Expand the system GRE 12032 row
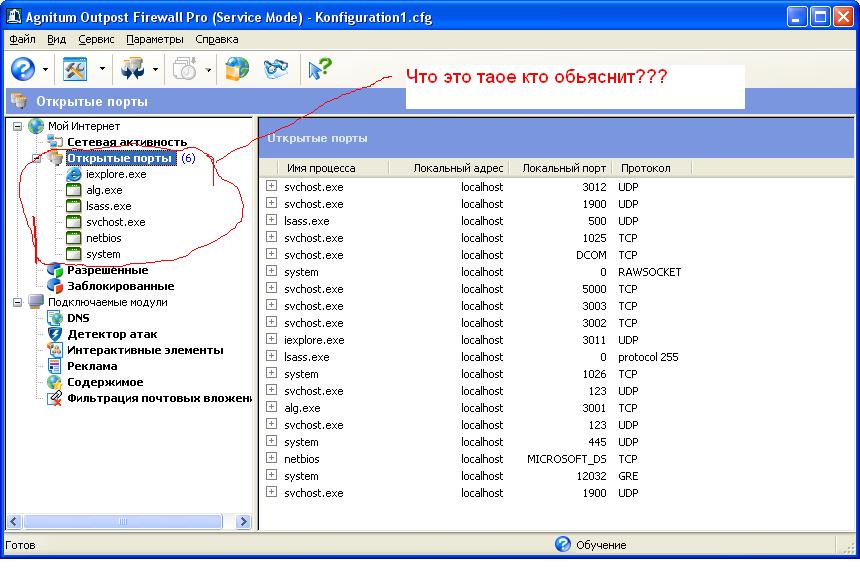Viewport: 860px width, 580px height. 271,475
